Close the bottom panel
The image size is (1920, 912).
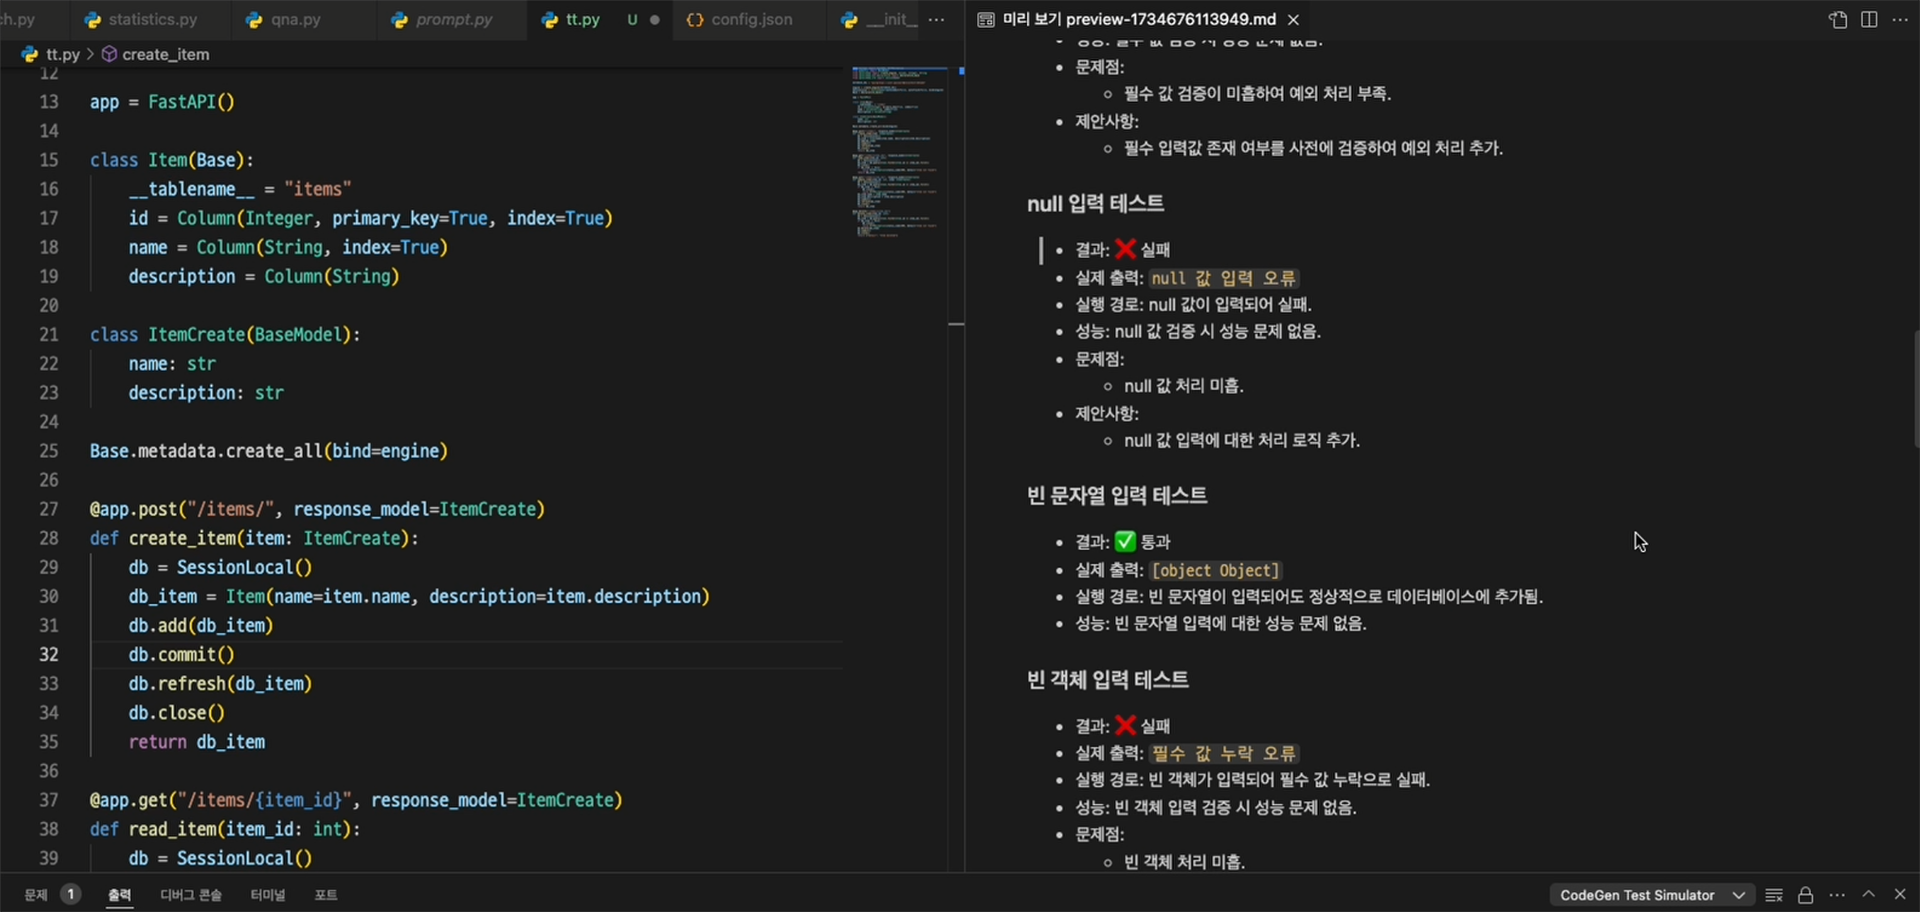point(1900,894)
